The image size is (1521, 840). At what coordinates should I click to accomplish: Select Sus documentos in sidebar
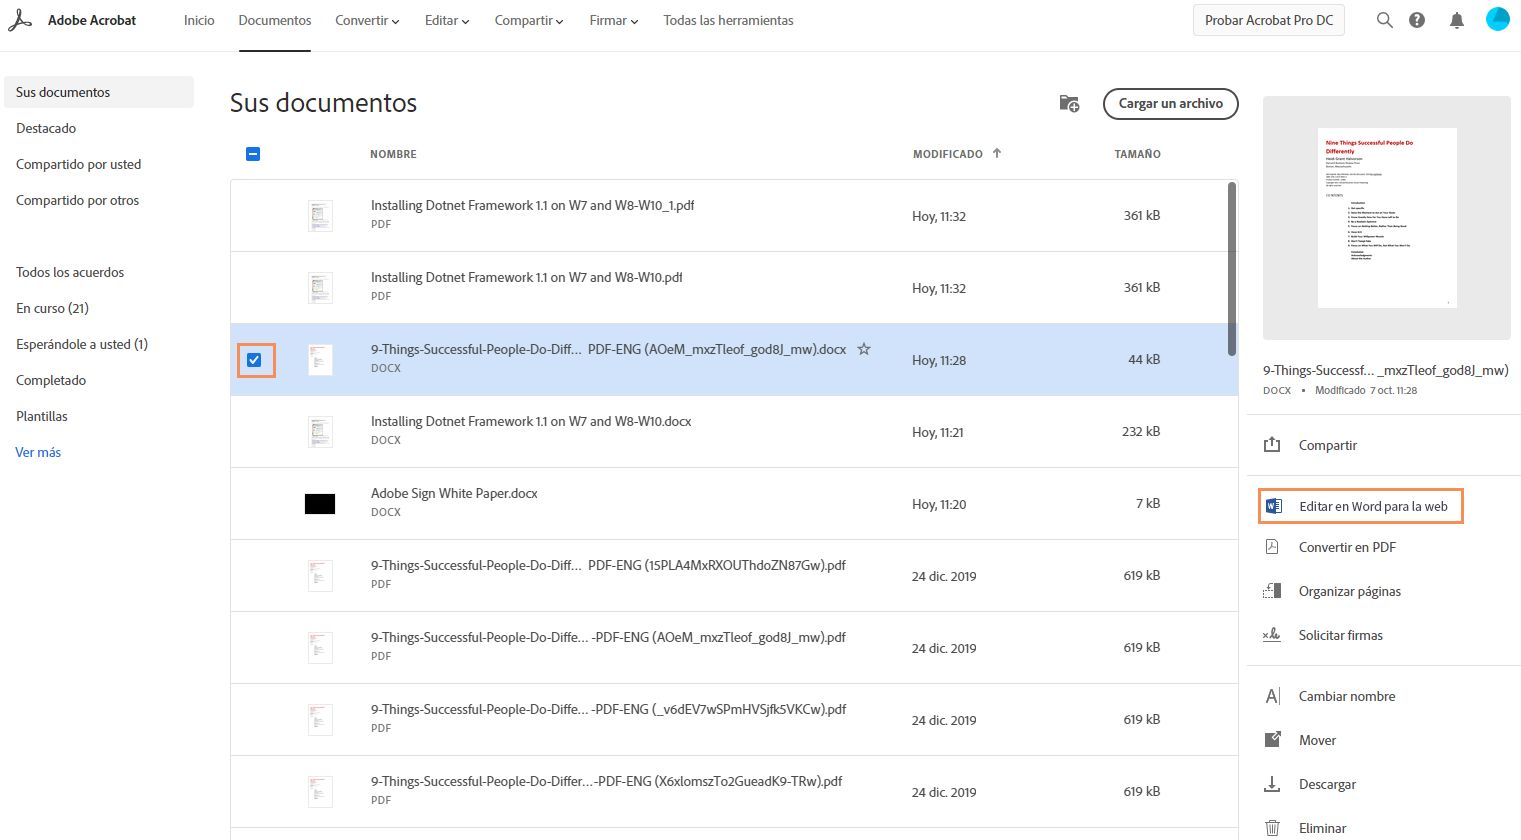point(99,92)
